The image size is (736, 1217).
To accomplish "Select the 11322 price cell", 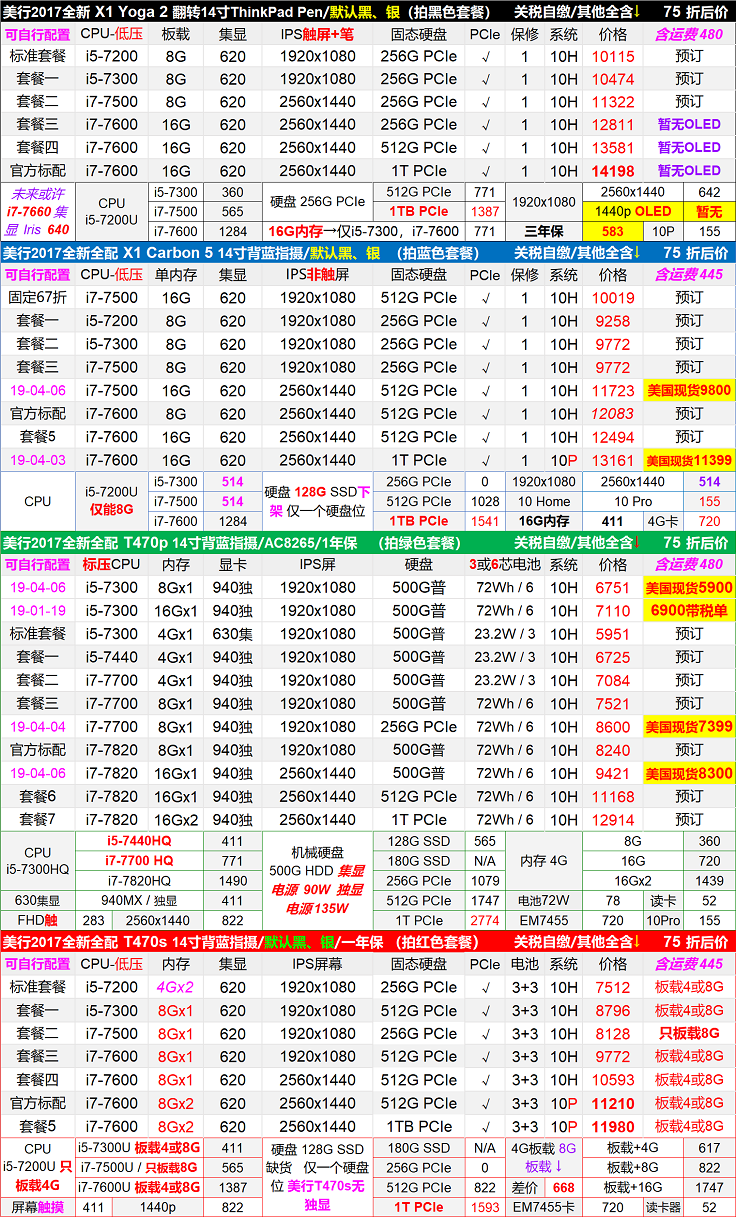I will [613, 102].
